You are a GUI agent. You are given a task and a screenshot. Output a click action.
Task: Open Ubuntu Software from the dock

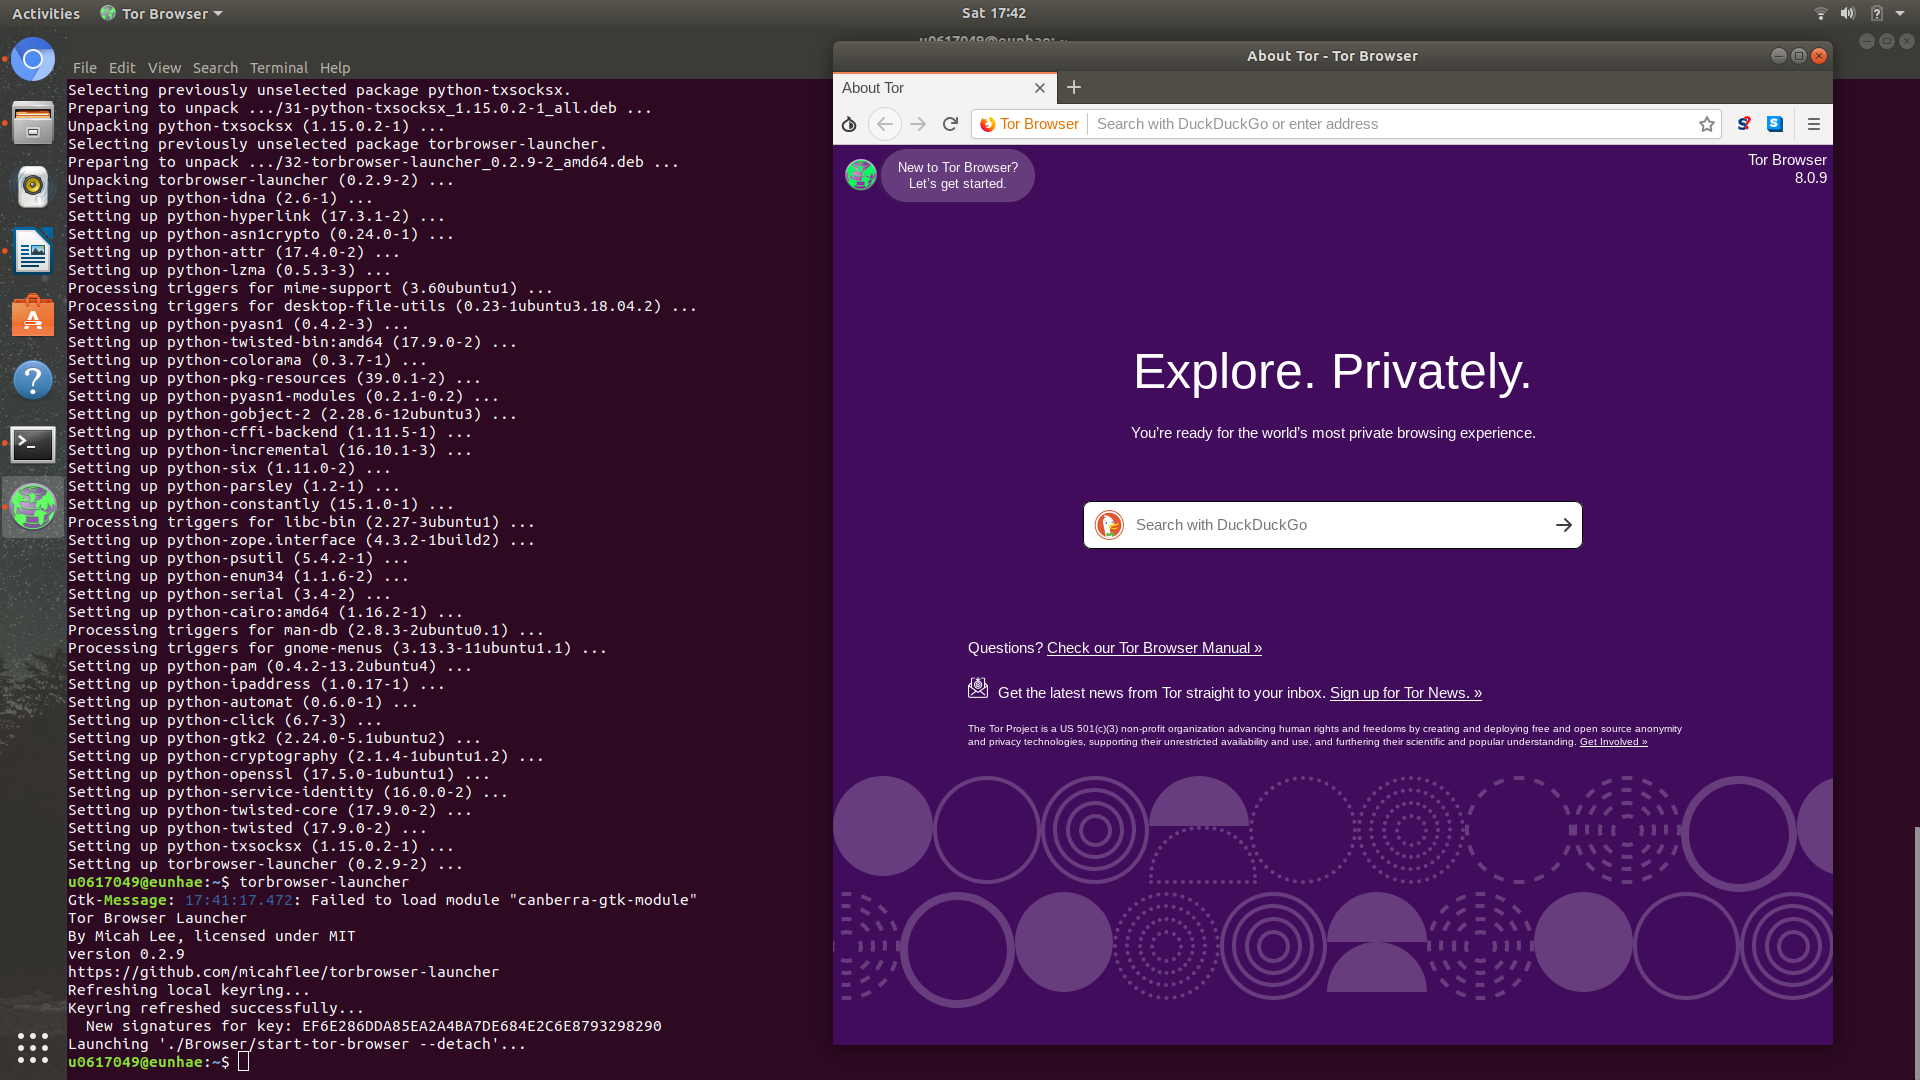coord(33,316)
